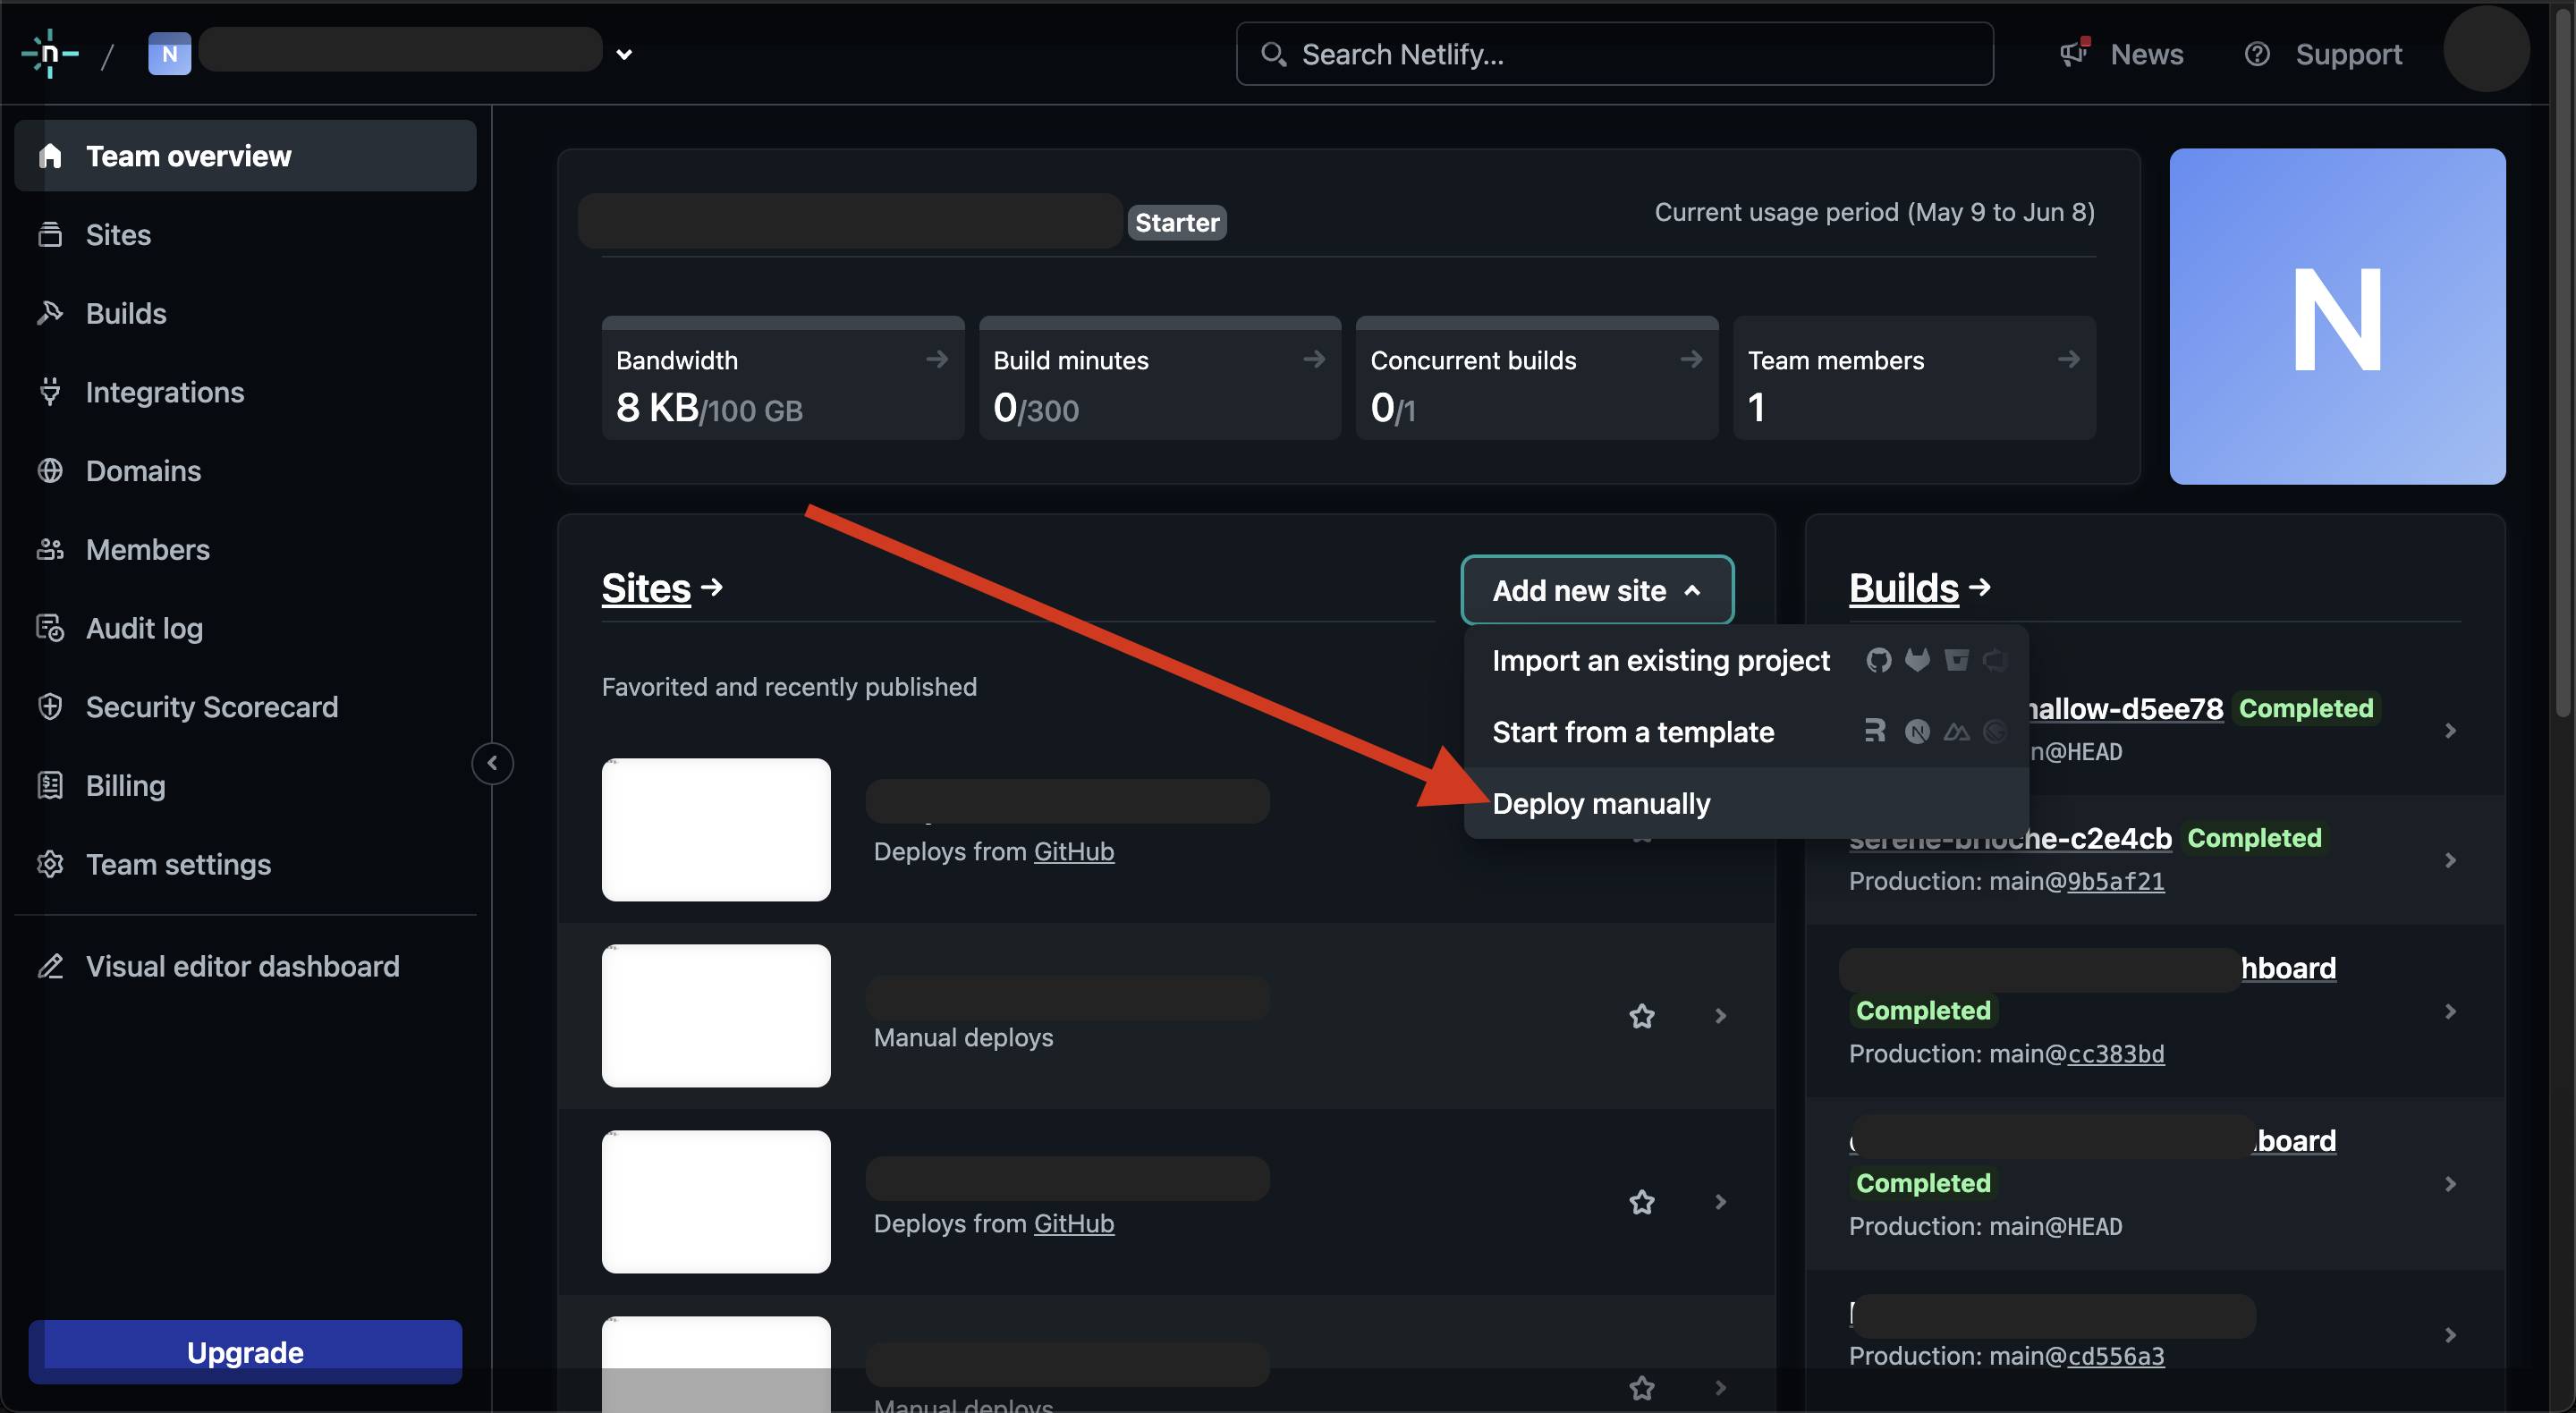This screenshot has width=2576, height=1413.
Task: Click the team avatar N badge in header
Action: (169, 54)
